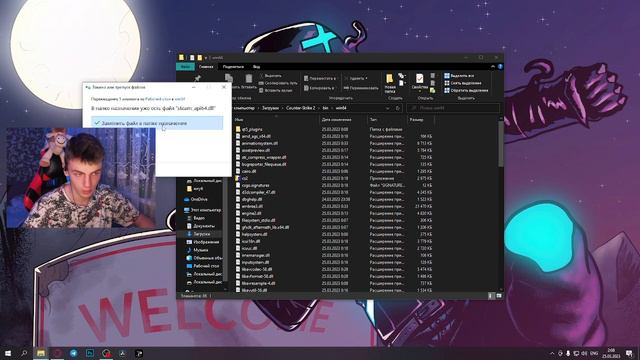Close the file replace dialog
This screenshot has width=640, height=360.
(x=224, y=87)
